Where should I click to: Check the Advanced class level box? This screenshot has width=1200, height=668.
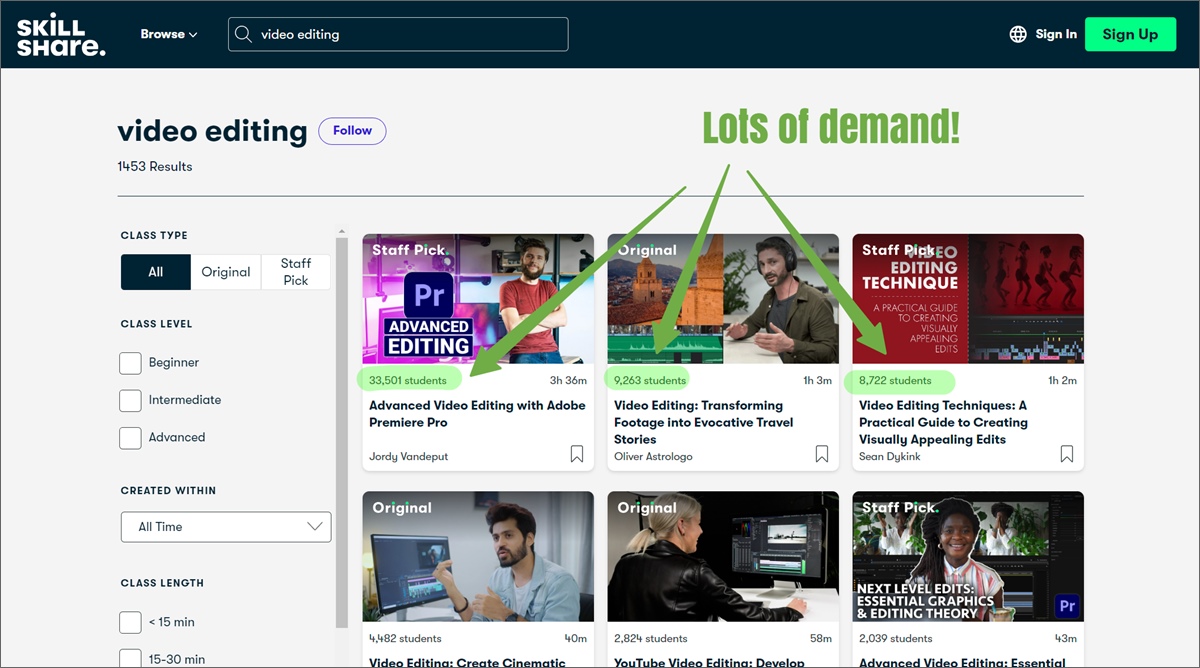(130, 438)
